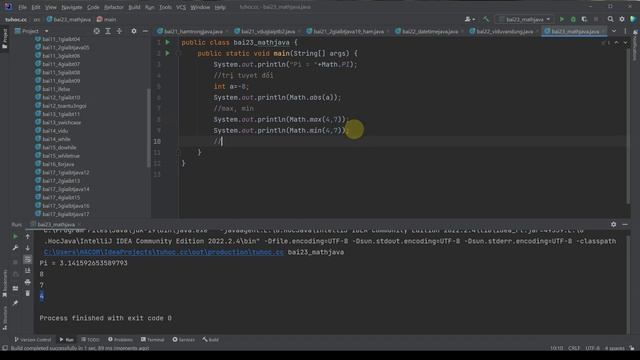Print the console output using the printer icon
Screen dimensions: 640x360
(x=28, y=282)
